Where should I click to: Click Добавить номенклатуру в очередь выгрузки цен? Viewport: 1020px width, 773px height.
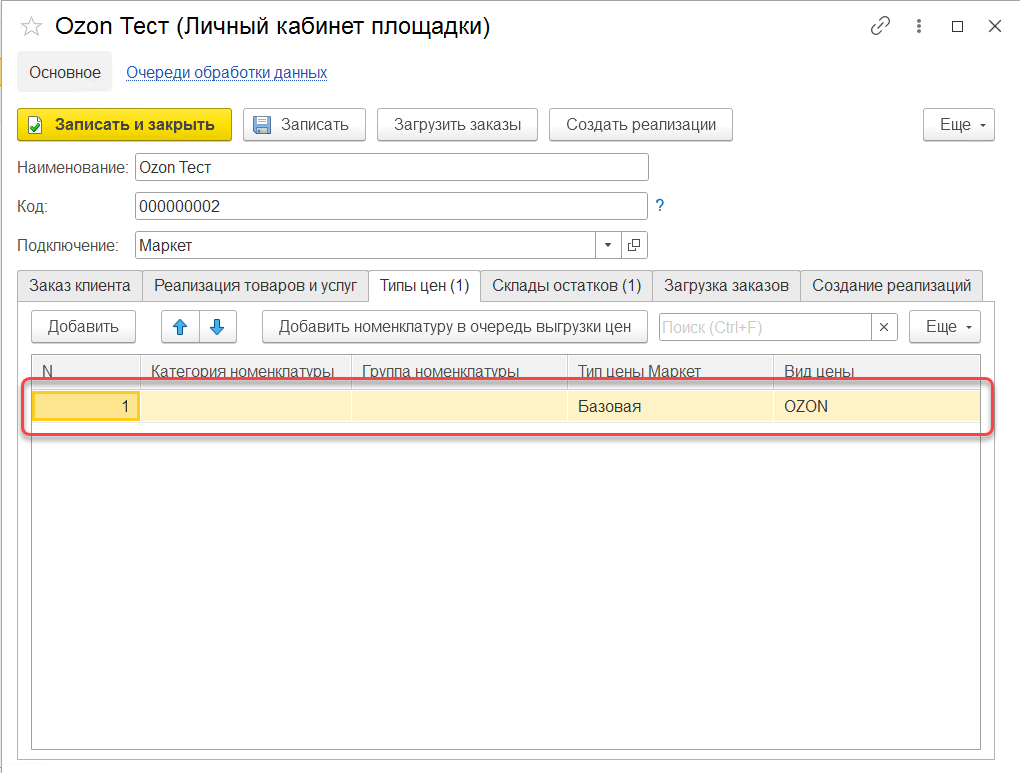coord(455,327)
